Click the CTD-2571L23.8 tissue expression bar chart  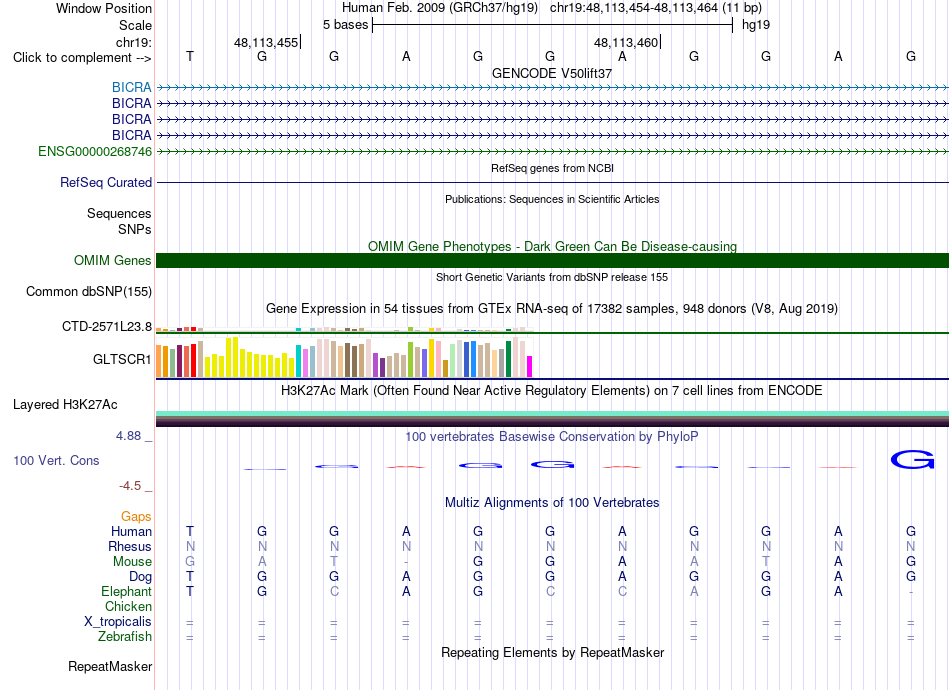344,329
